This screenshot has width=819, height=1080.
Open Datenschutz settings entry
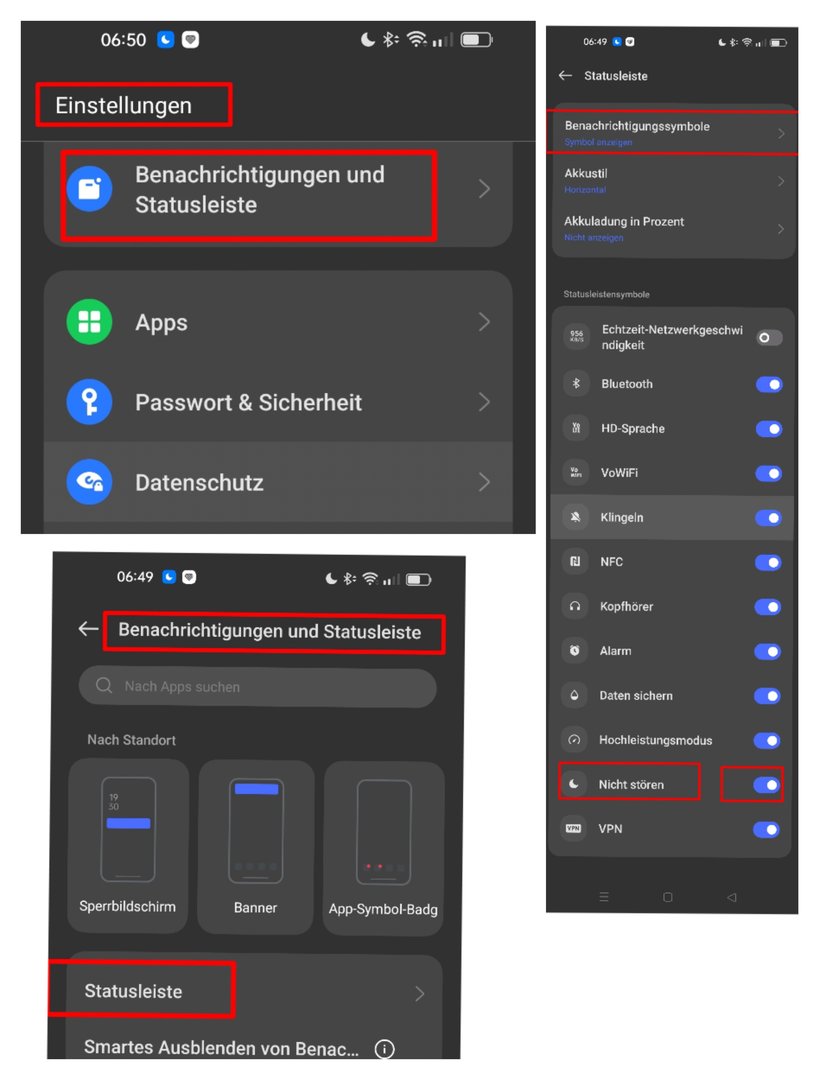point(278,481)
